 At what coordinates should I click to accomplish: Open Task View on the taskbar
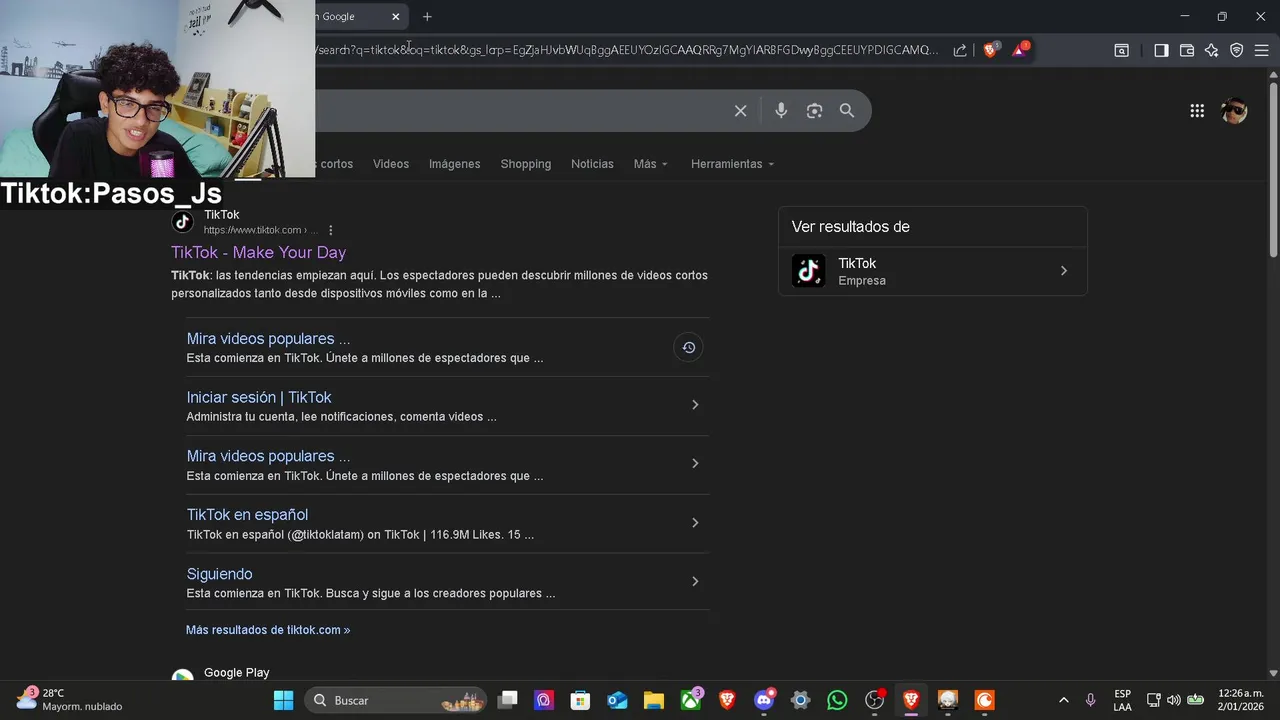click(x=508, y=700)
